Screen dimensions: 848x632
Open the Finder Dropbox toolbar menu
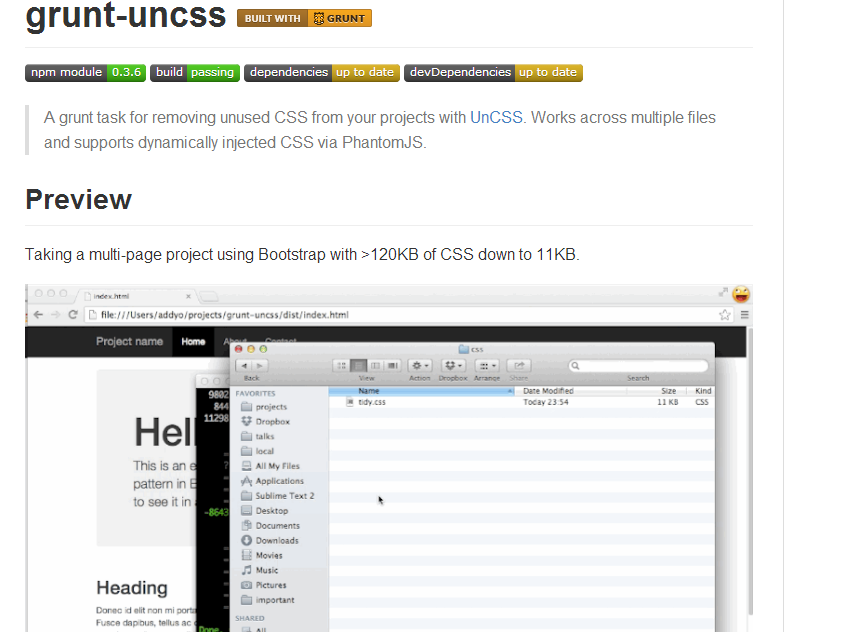pyautogui.click(x=453, y=366)
